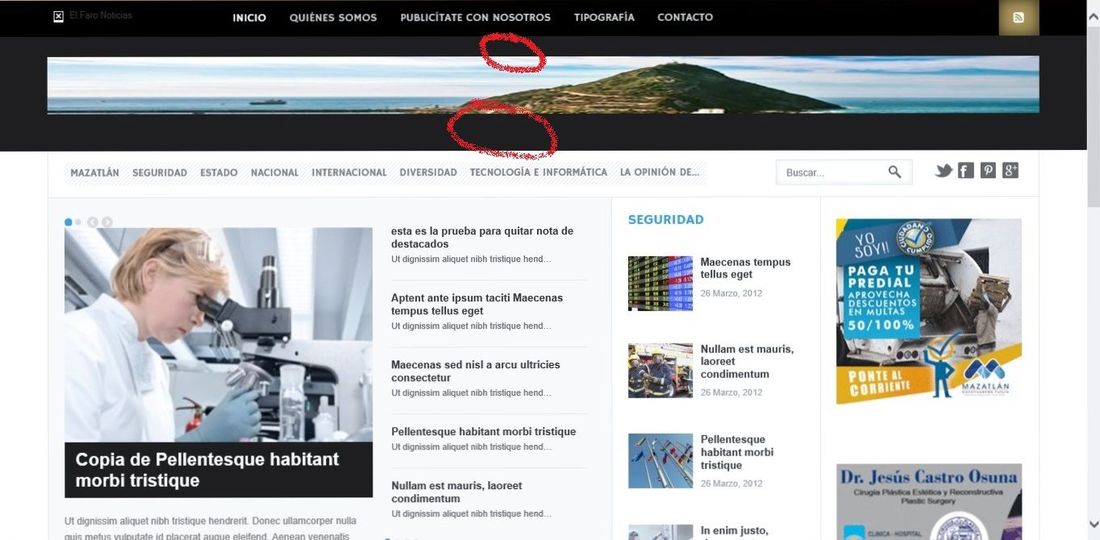
Task: Open the Twitter social icon
Action: (944, 170)
